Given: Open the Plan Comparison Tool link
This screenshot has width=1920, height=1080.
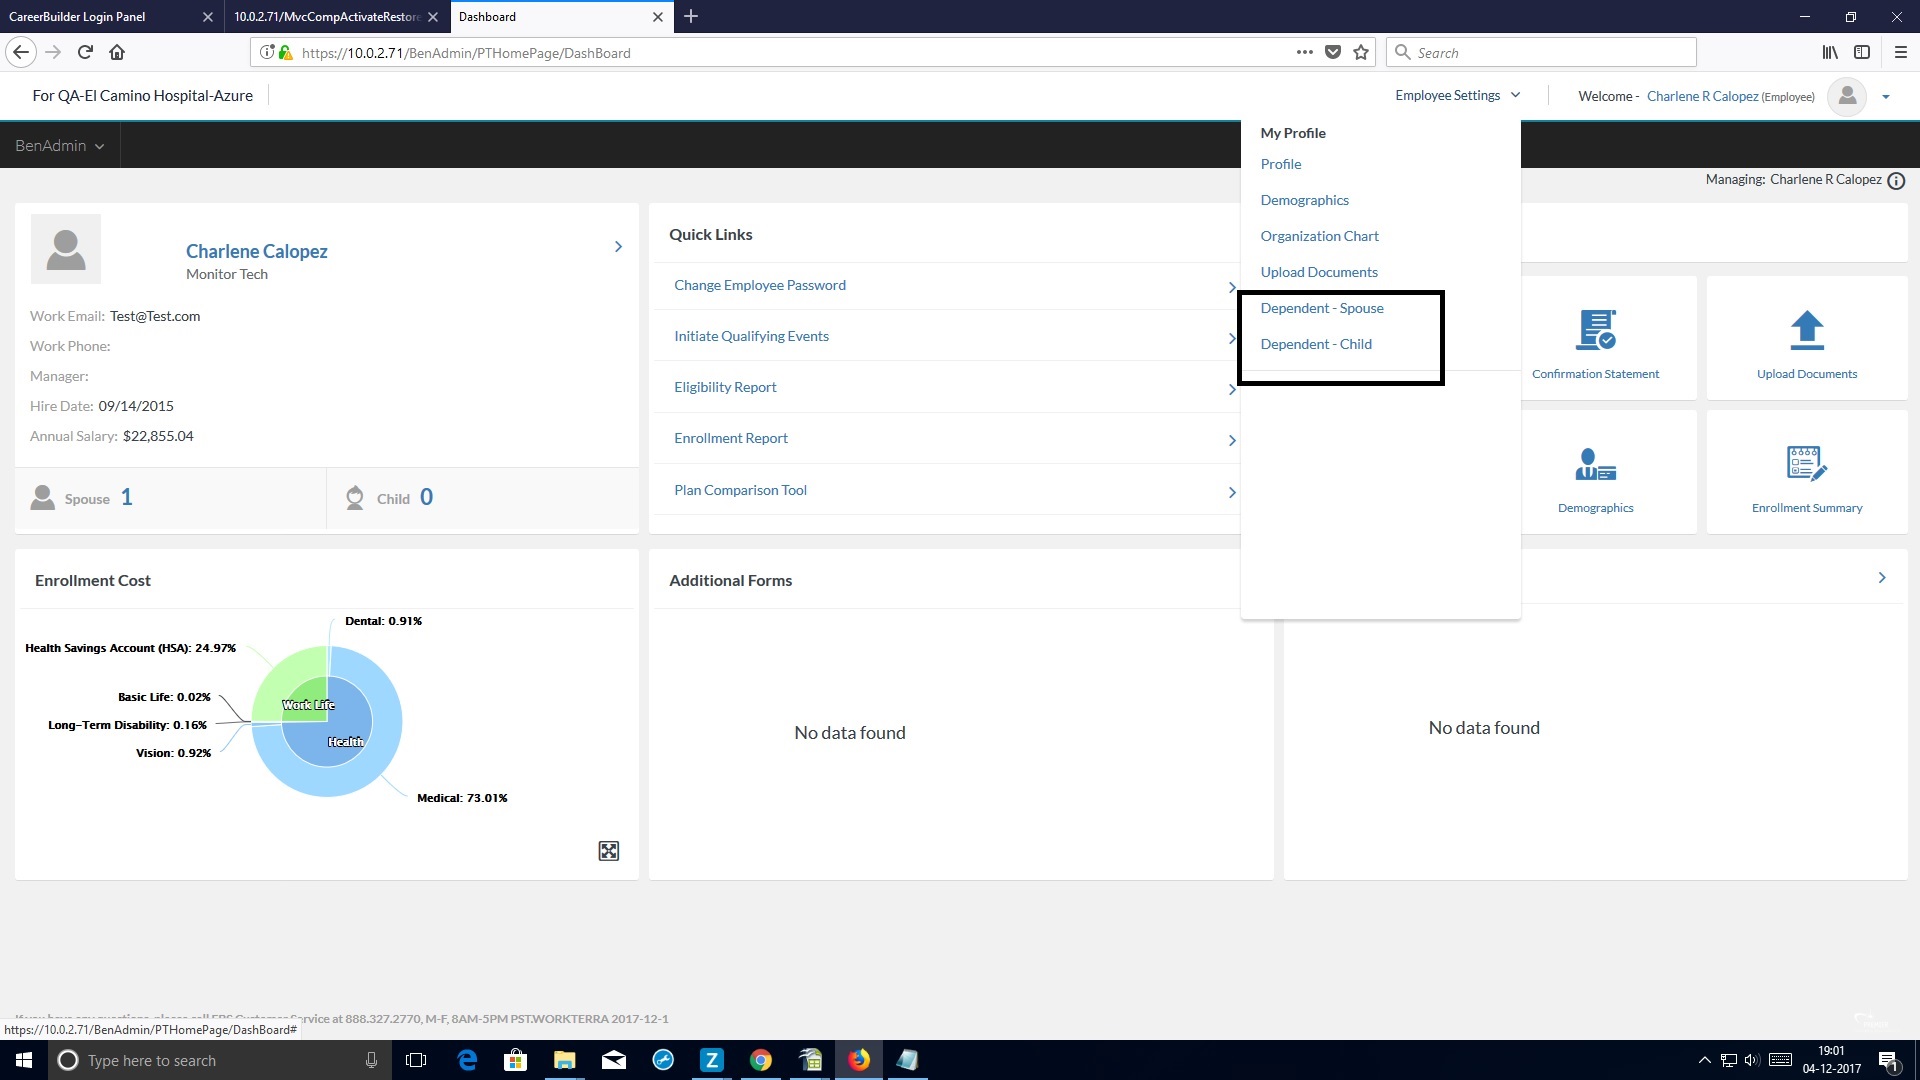Looking at the screenshot, I should 740,490.
